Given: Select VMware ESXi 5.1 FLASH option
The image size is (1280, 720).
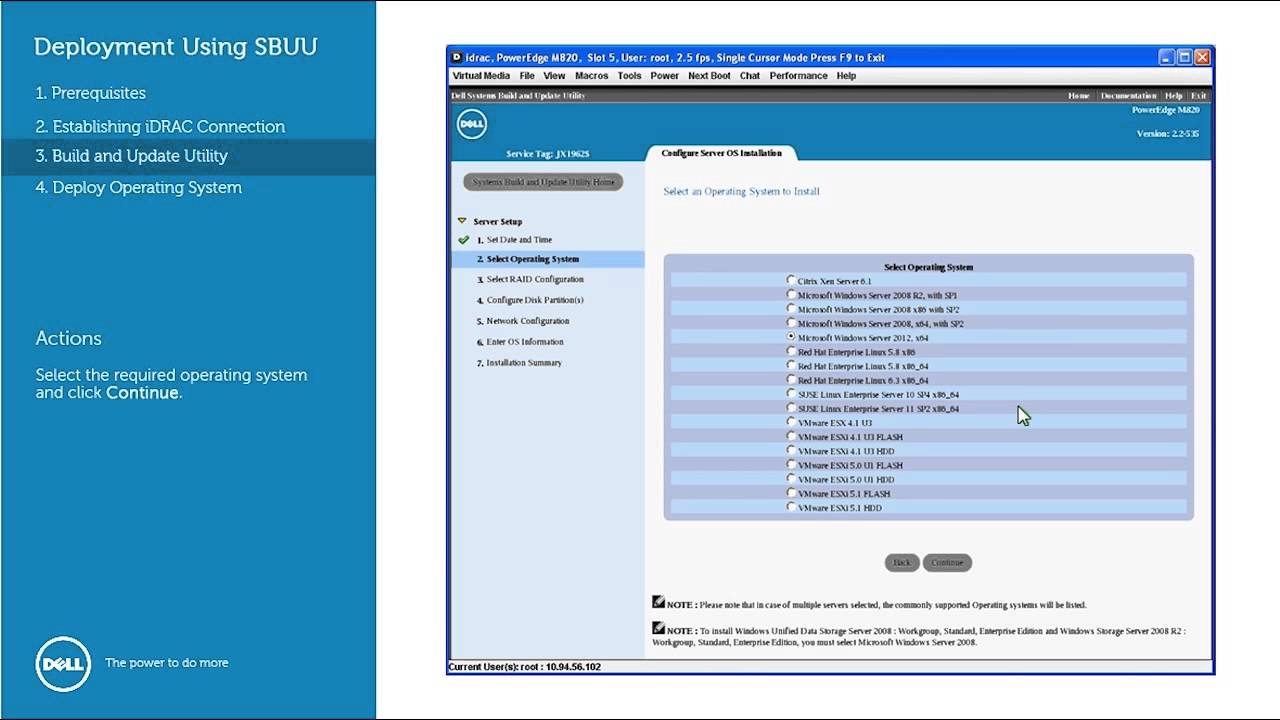Looking at the screenshot, I should point(792,493).
